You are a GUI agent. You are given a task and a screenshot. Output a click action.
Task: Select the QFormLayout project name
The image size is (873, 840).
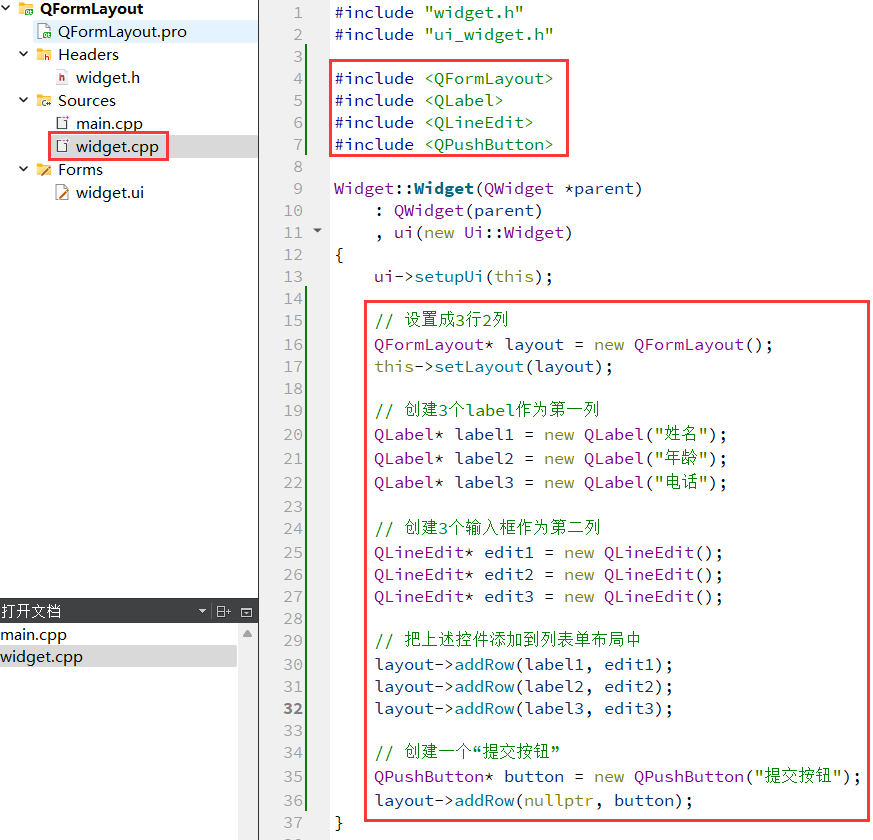91,9
